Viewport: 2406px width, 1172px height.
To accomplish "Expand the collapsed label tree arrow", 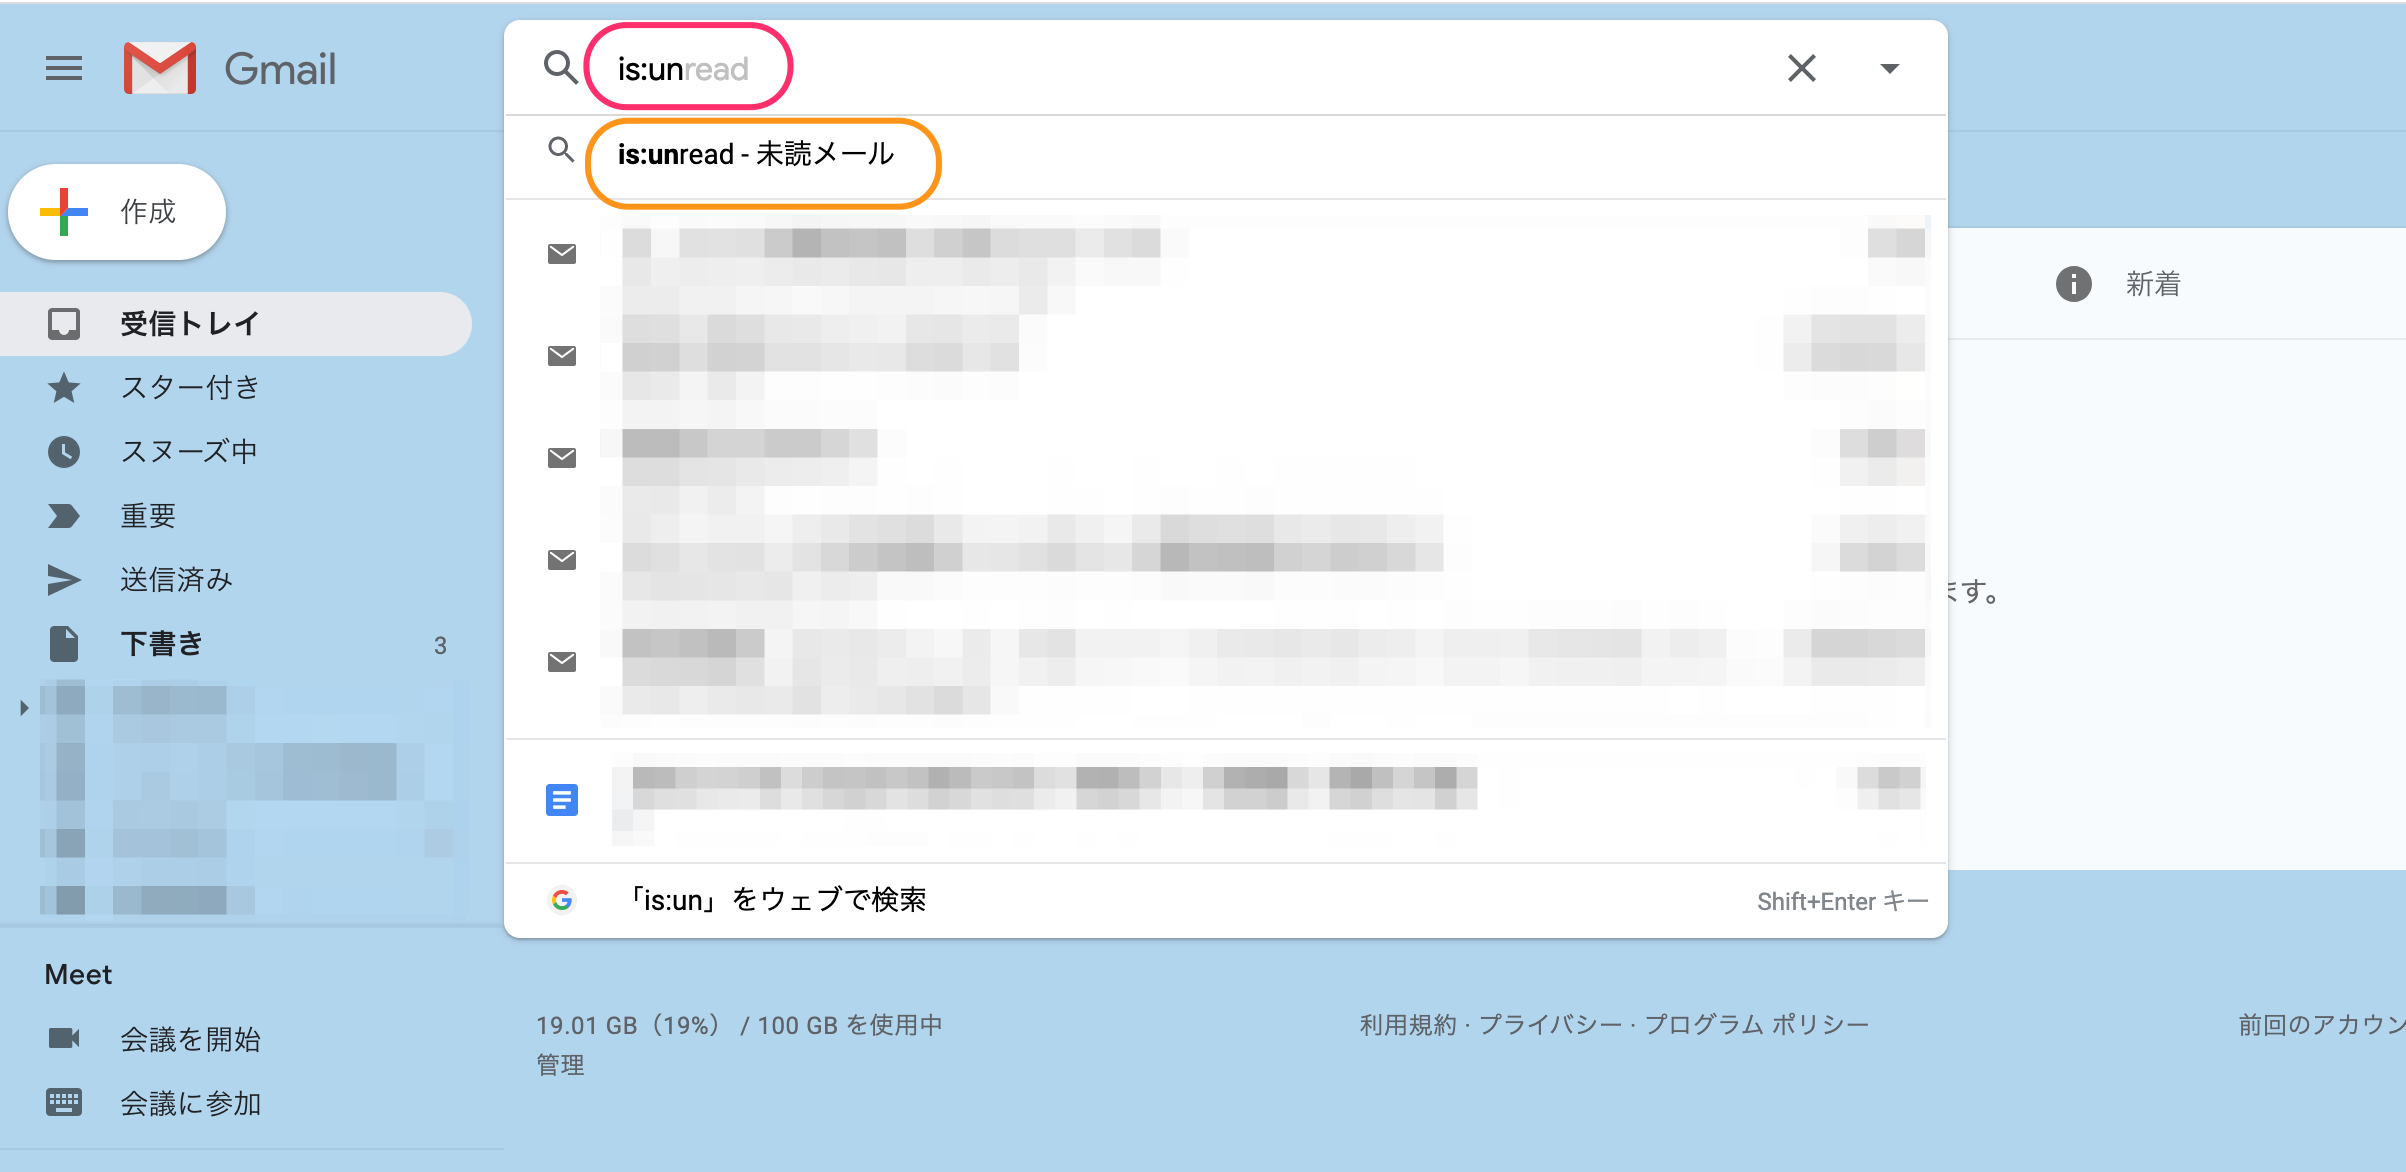I will (24, 708).
